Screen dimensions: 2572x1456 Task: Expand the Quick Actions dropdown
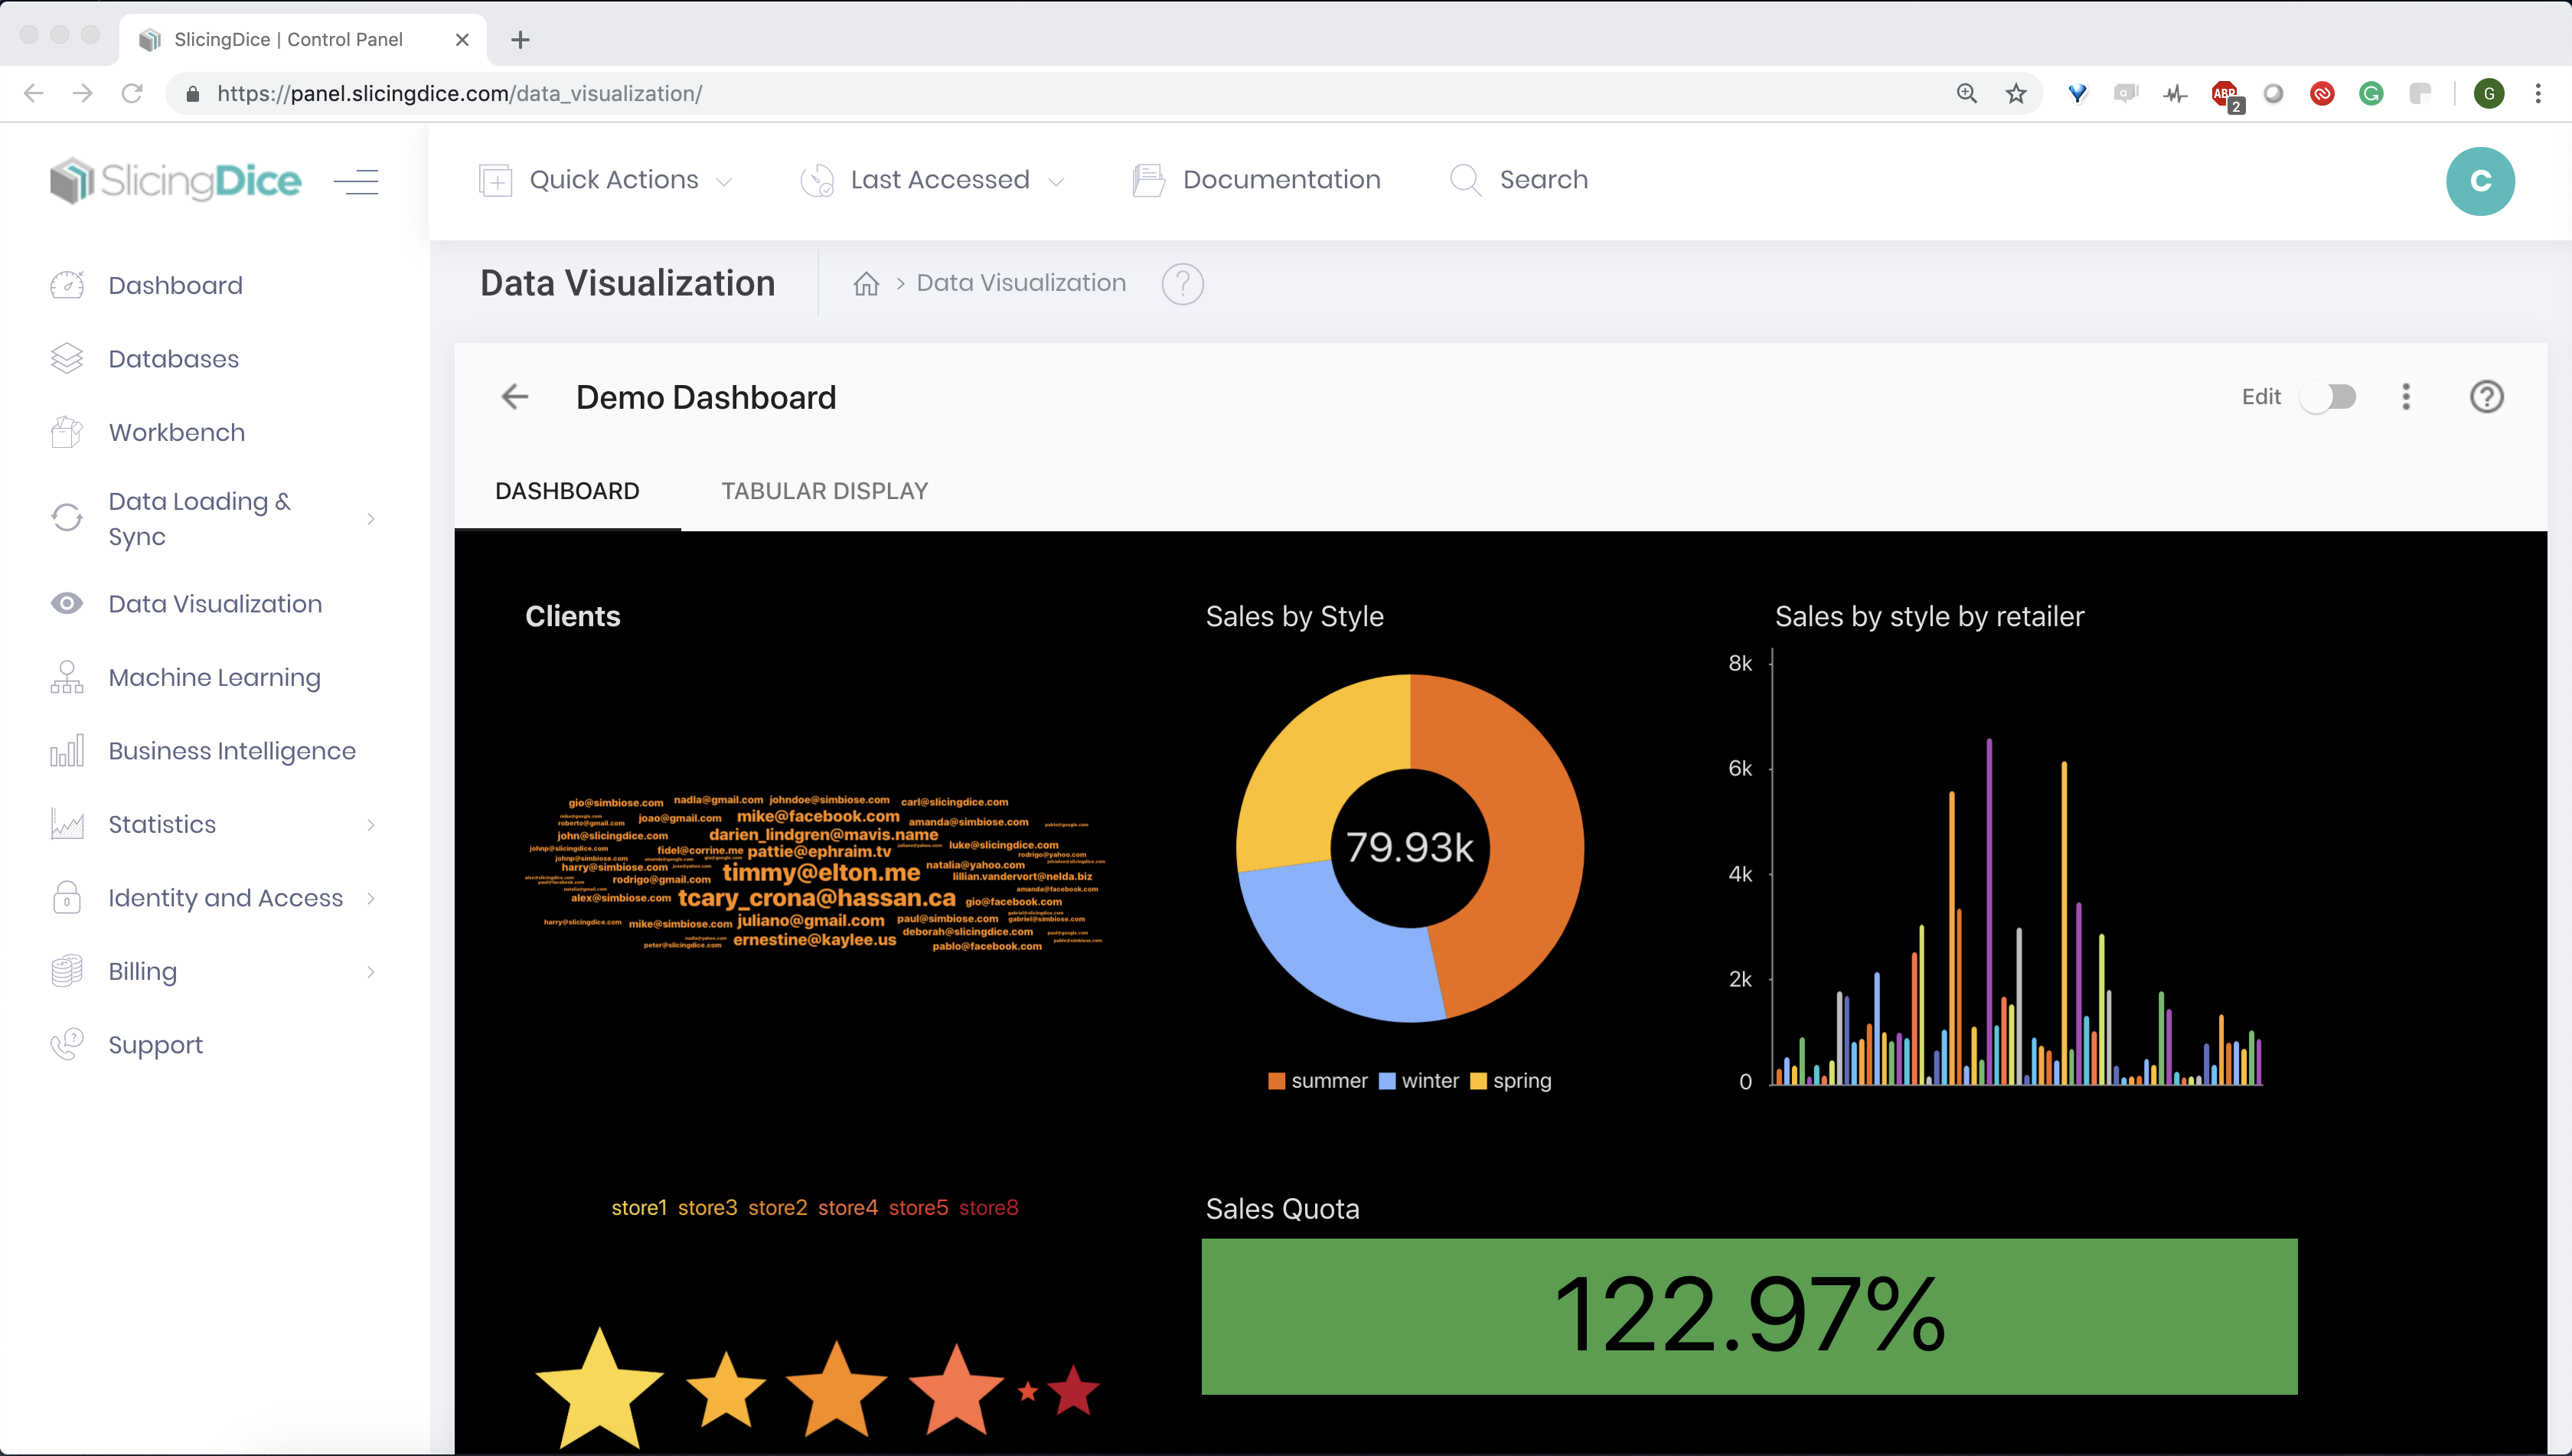click(724, 181)
